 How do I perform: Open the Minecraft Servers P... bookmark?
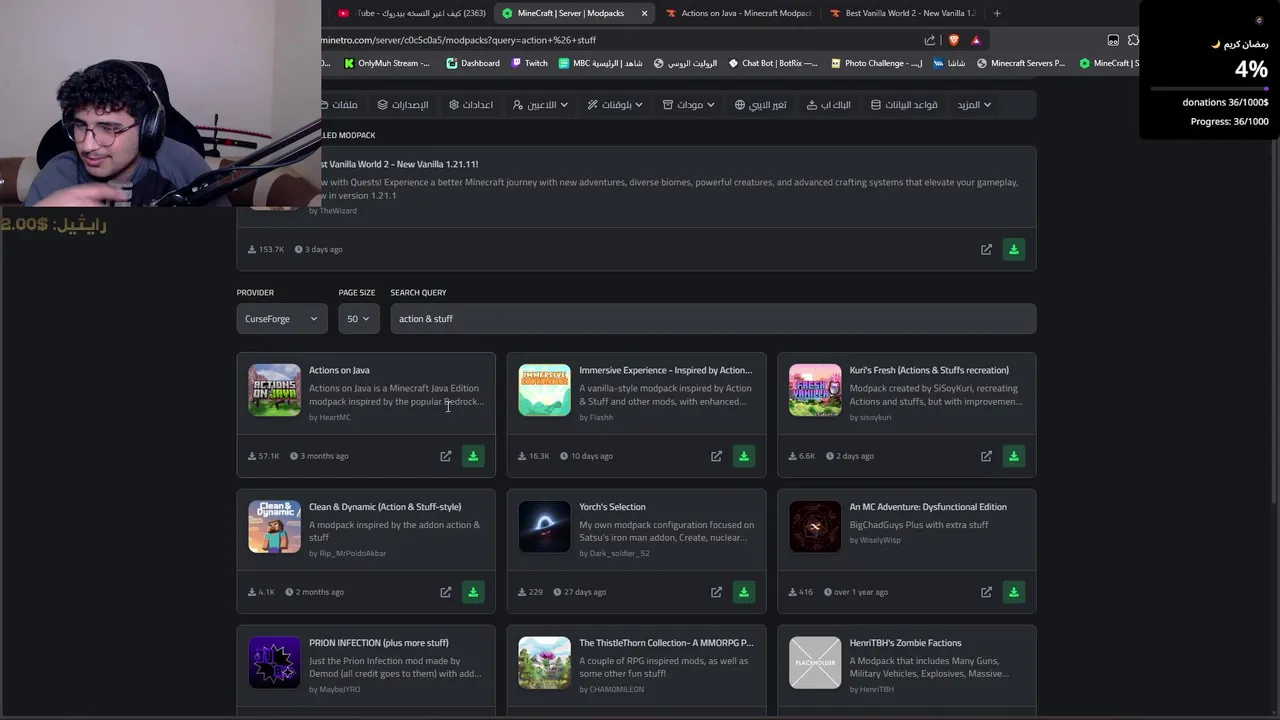[x=1021, y=63]
